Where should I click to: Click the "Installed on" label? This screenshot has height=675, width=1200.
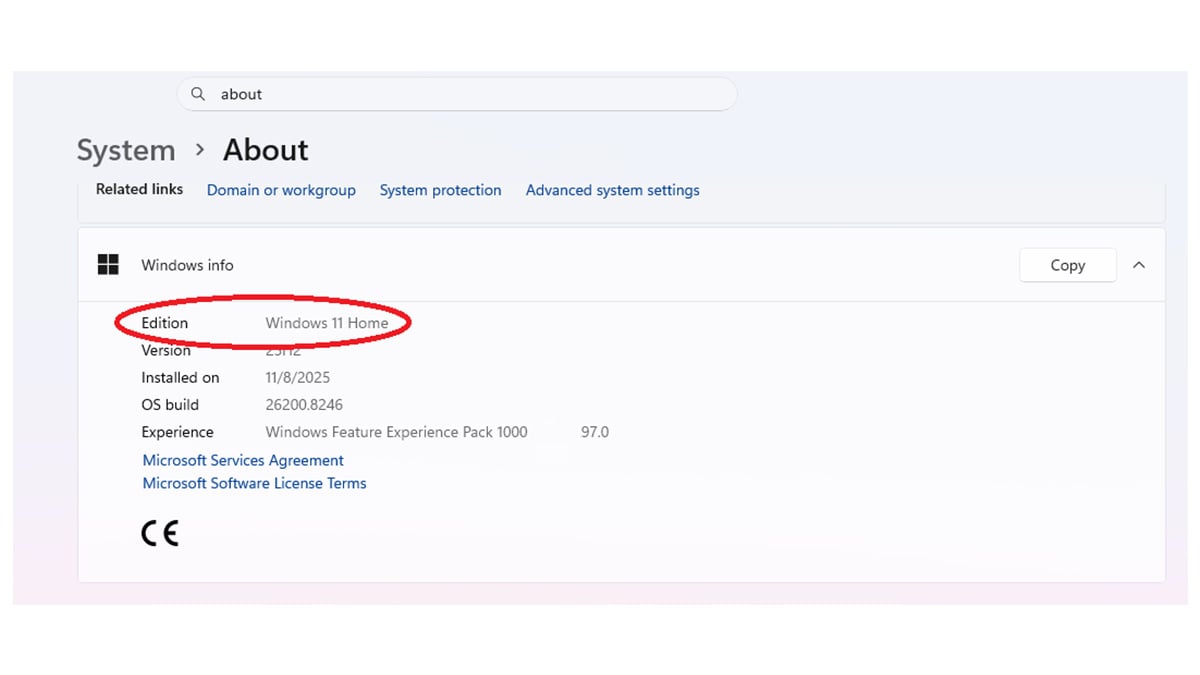[x=180, y=378]
